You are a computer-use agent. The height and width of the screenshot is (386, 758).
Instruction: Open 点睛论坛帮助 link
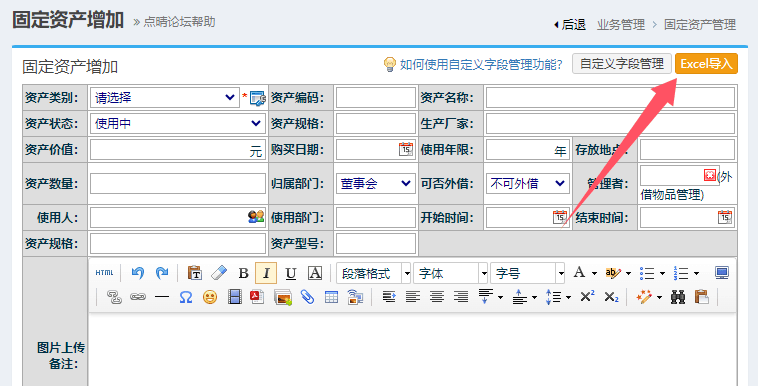tap(179, 22)
